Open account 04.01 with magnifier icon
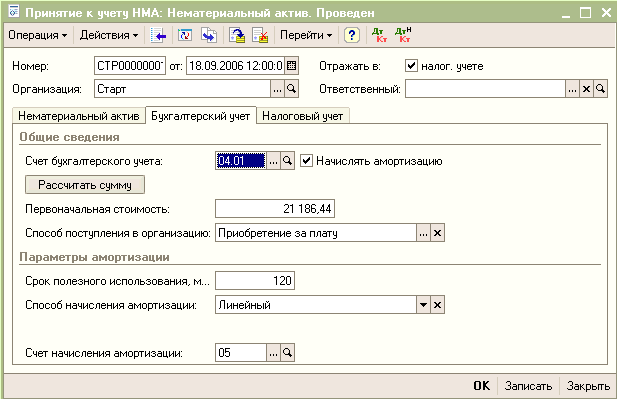617x399 pixels. (288, 161)
